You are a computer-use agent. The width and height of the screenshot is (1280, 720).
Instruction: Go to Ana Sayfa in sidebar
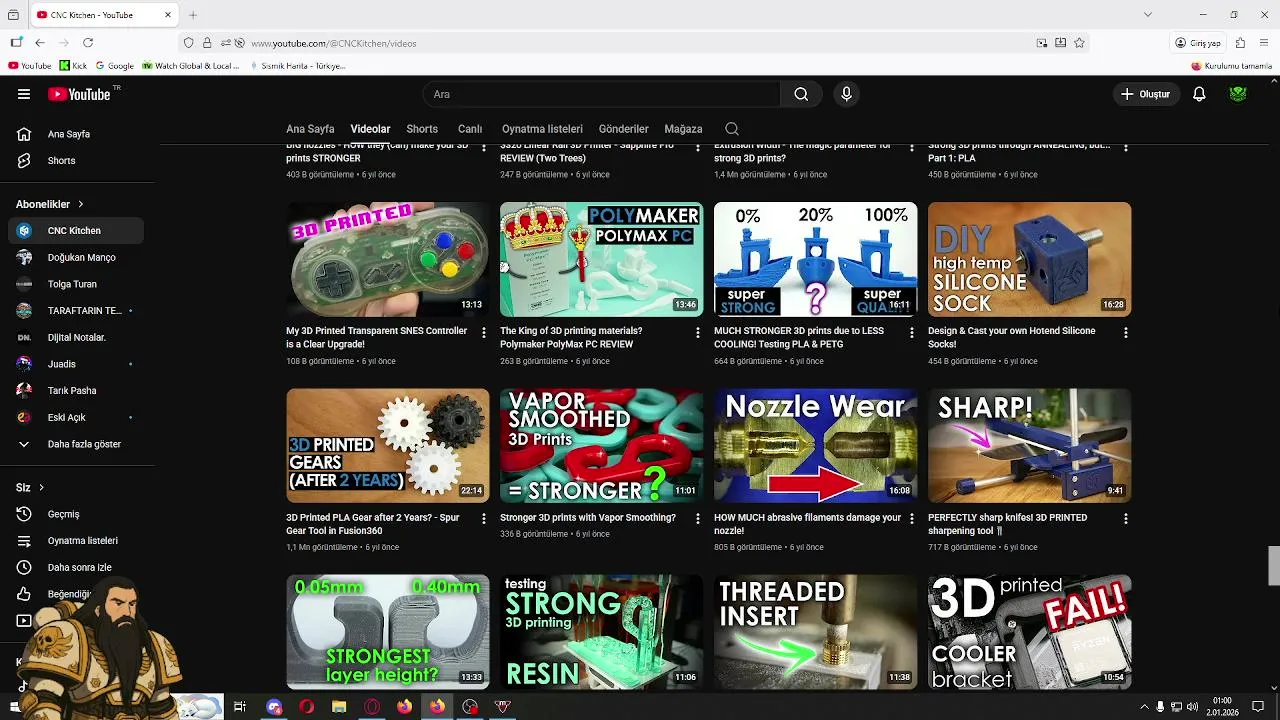(76, 134)
